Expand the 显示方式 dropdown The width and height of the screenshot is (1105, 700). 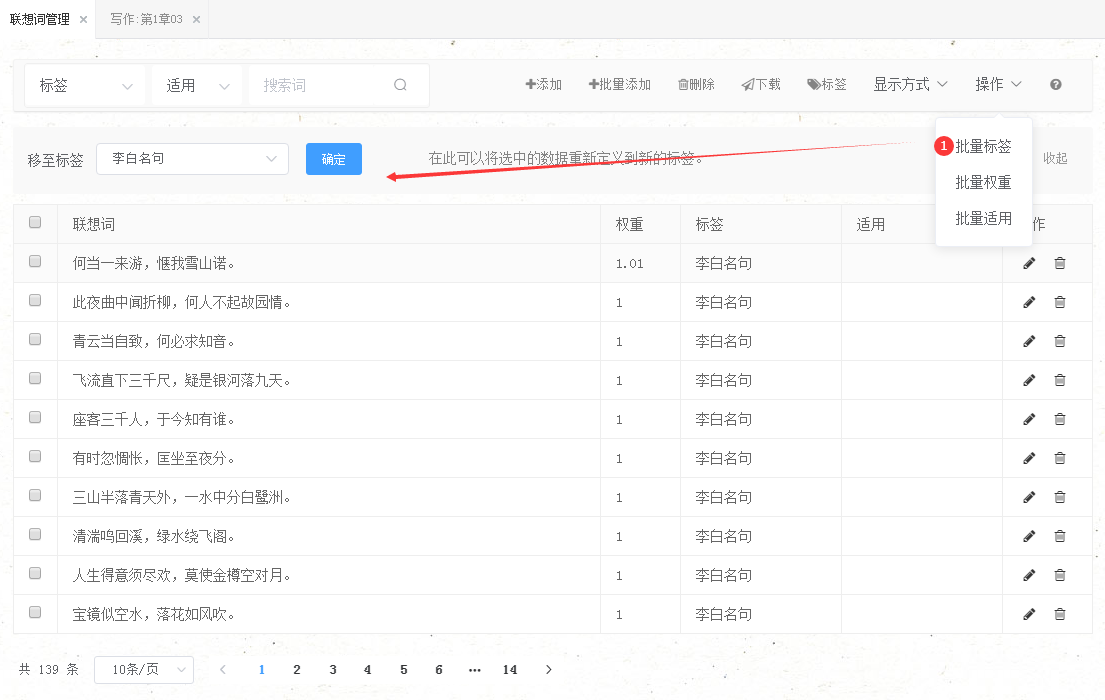(910, 85)
